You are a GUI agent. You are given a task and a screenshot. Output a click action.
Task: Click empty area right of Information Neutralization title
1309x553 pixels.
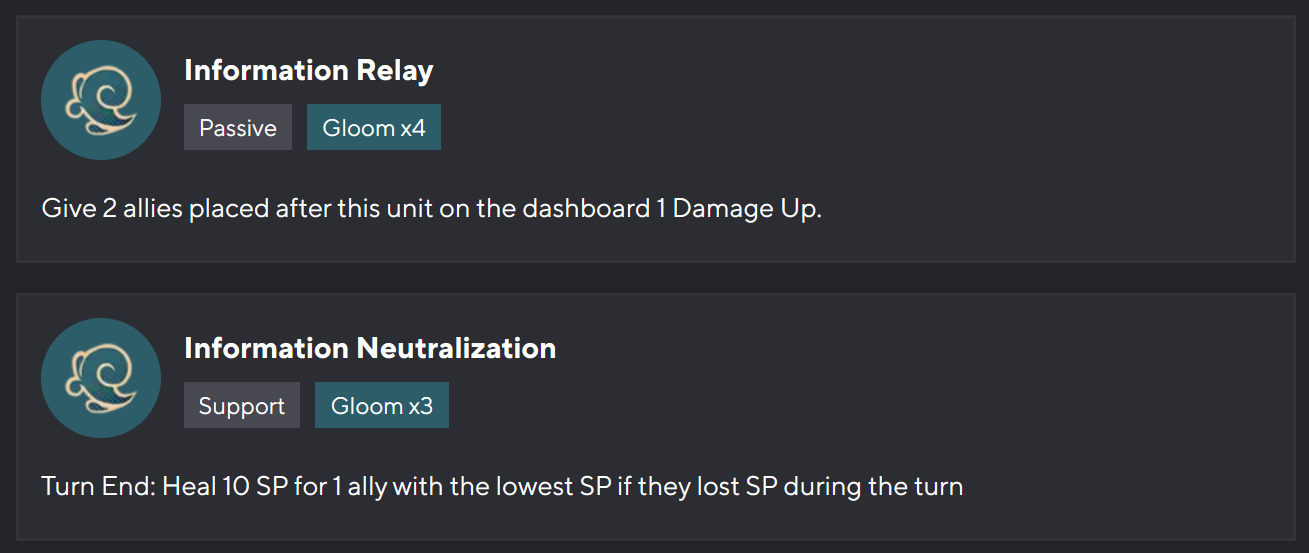pos(850,349)
